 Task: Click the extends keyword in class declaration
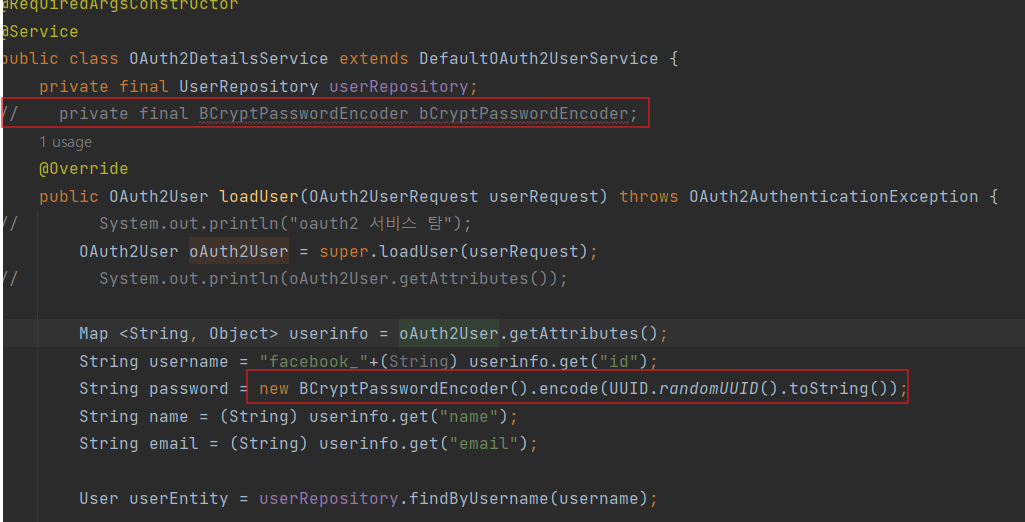click(373, 59)
